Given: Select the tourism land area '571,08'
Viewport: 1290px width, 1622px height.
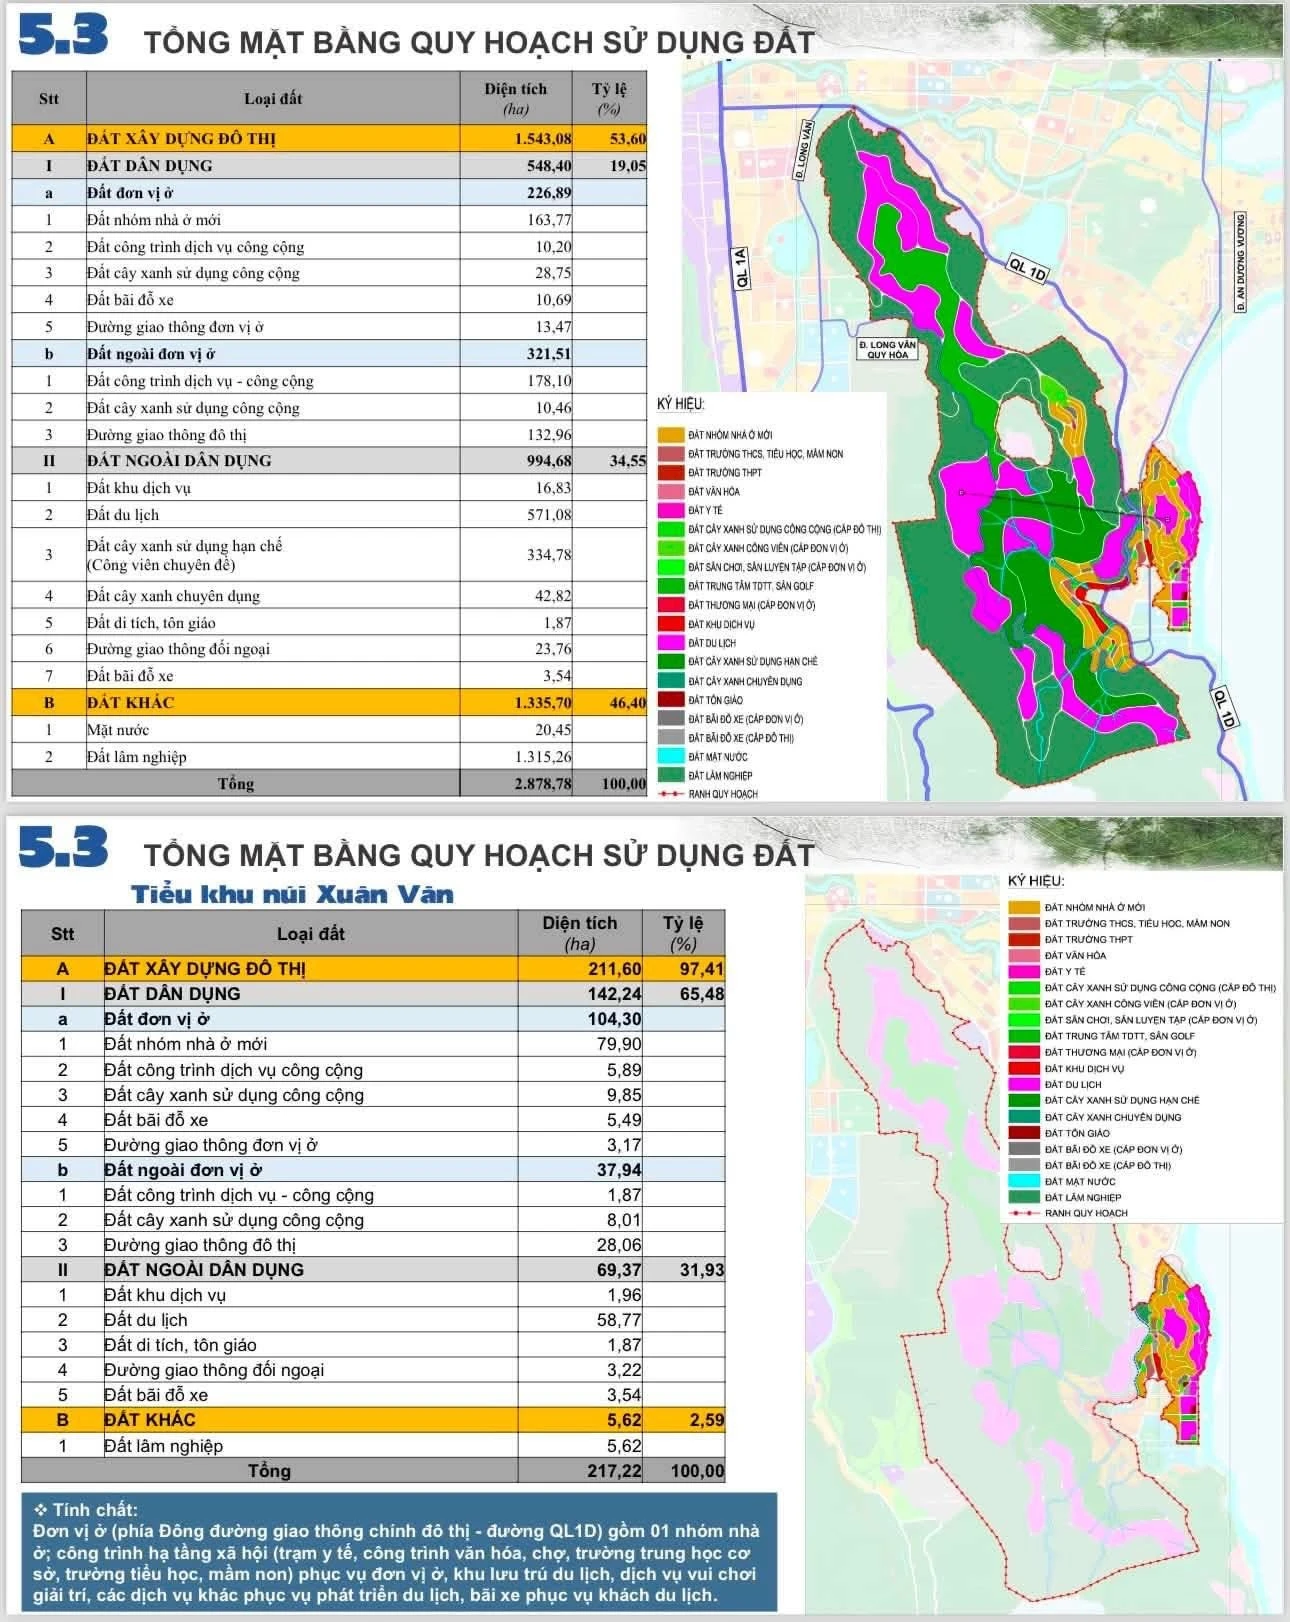Looking at the screenshot, I should (550, 515).
